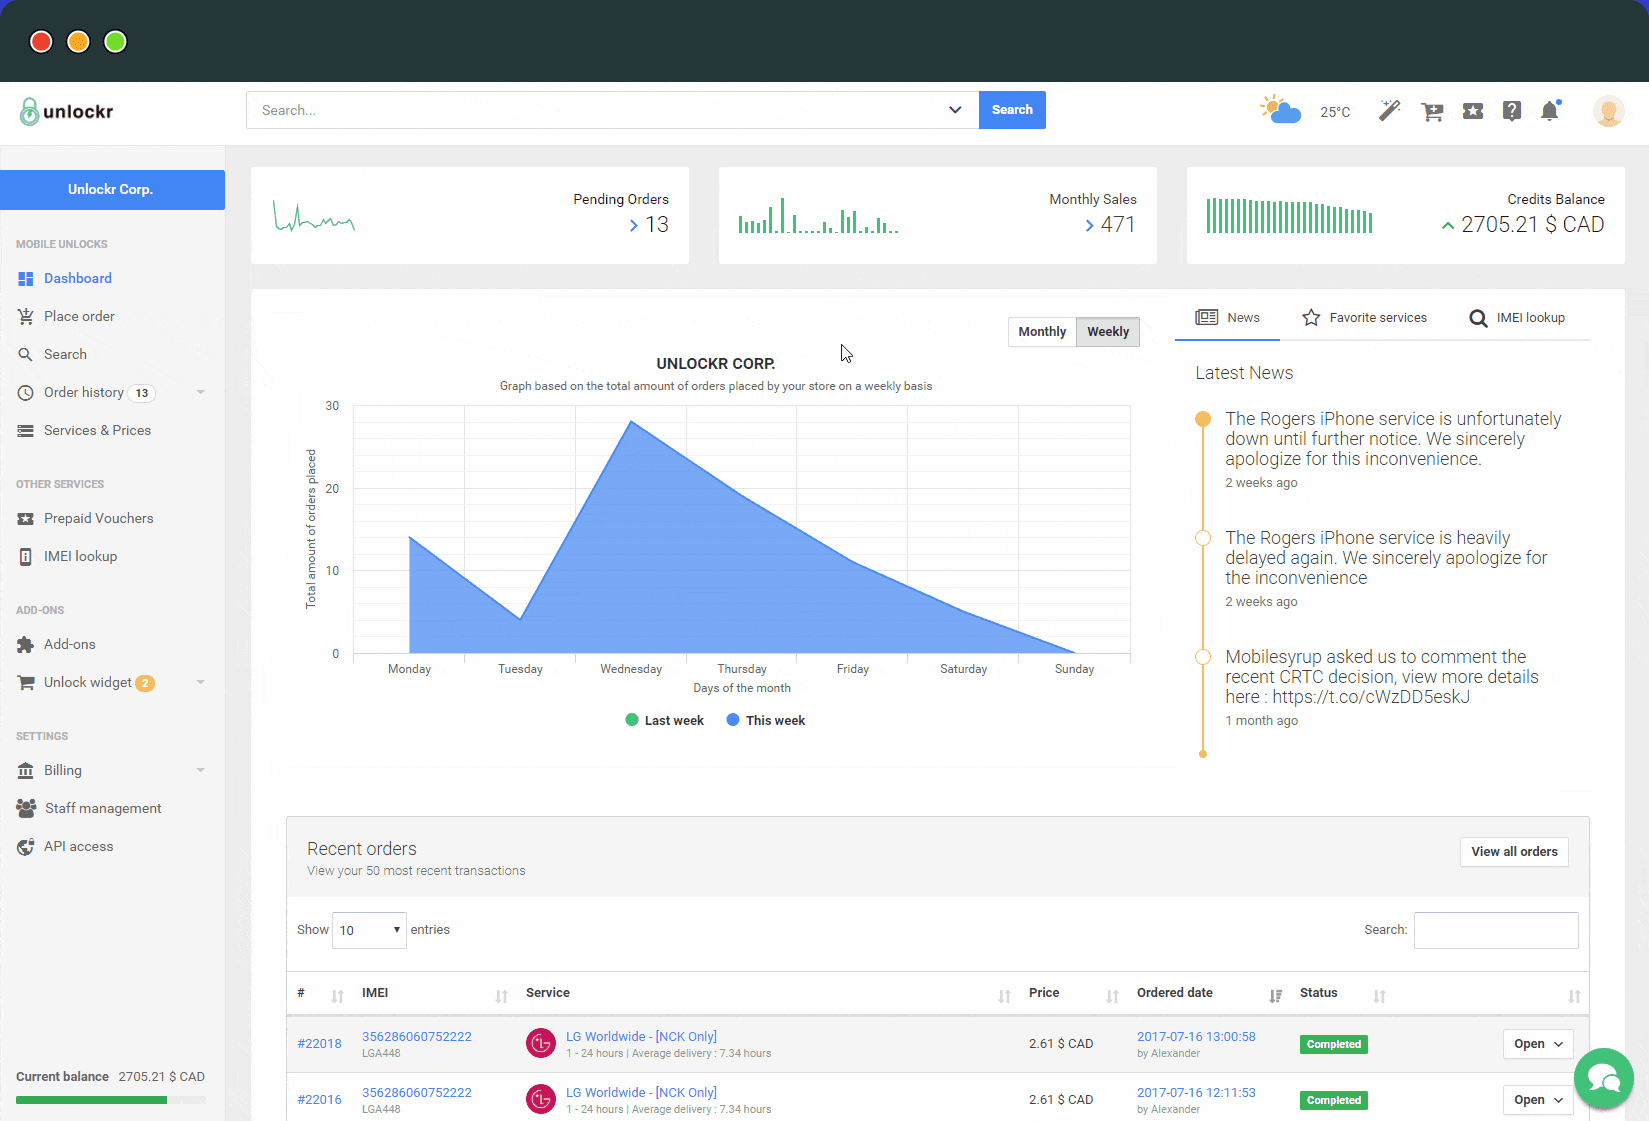
Task: Click the API access globe icon
Action: (x=26, y=847)
